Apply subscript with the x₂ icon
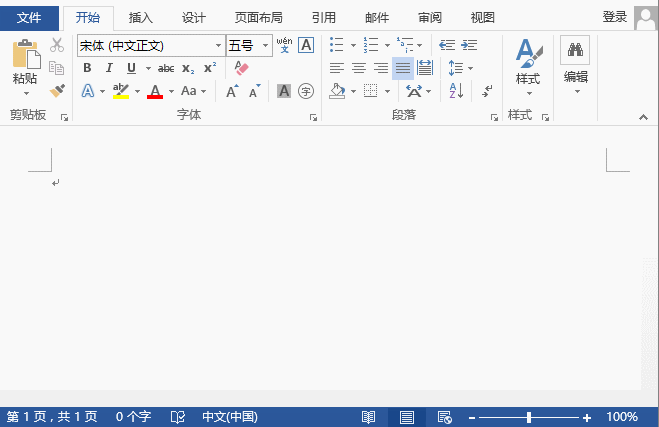This screenshot has height=427, width=659. coord(188,68)
